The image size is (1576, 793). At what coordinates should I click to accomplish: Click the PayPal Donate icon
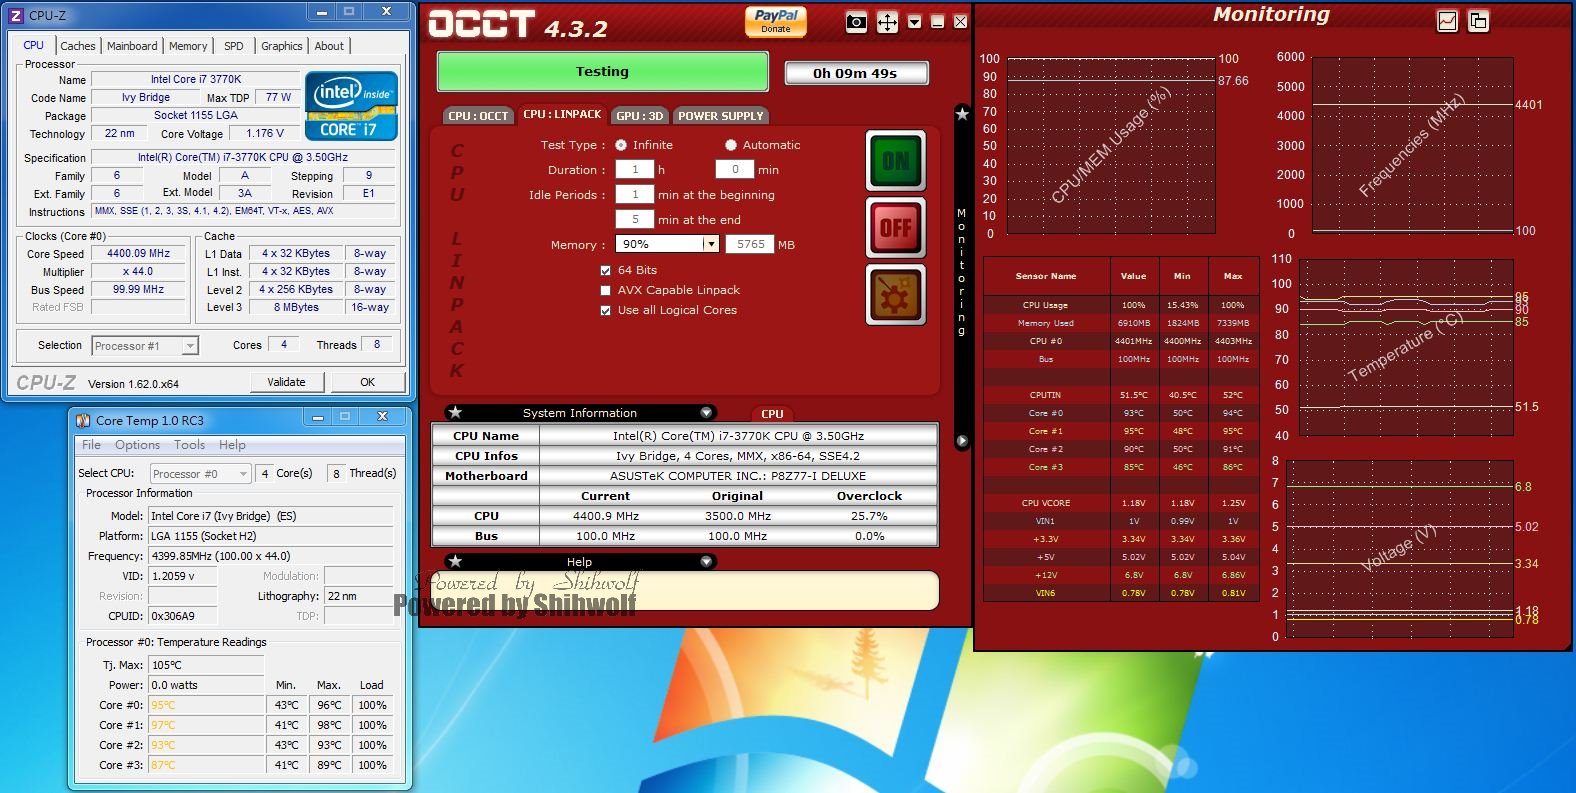click(776, 21)
